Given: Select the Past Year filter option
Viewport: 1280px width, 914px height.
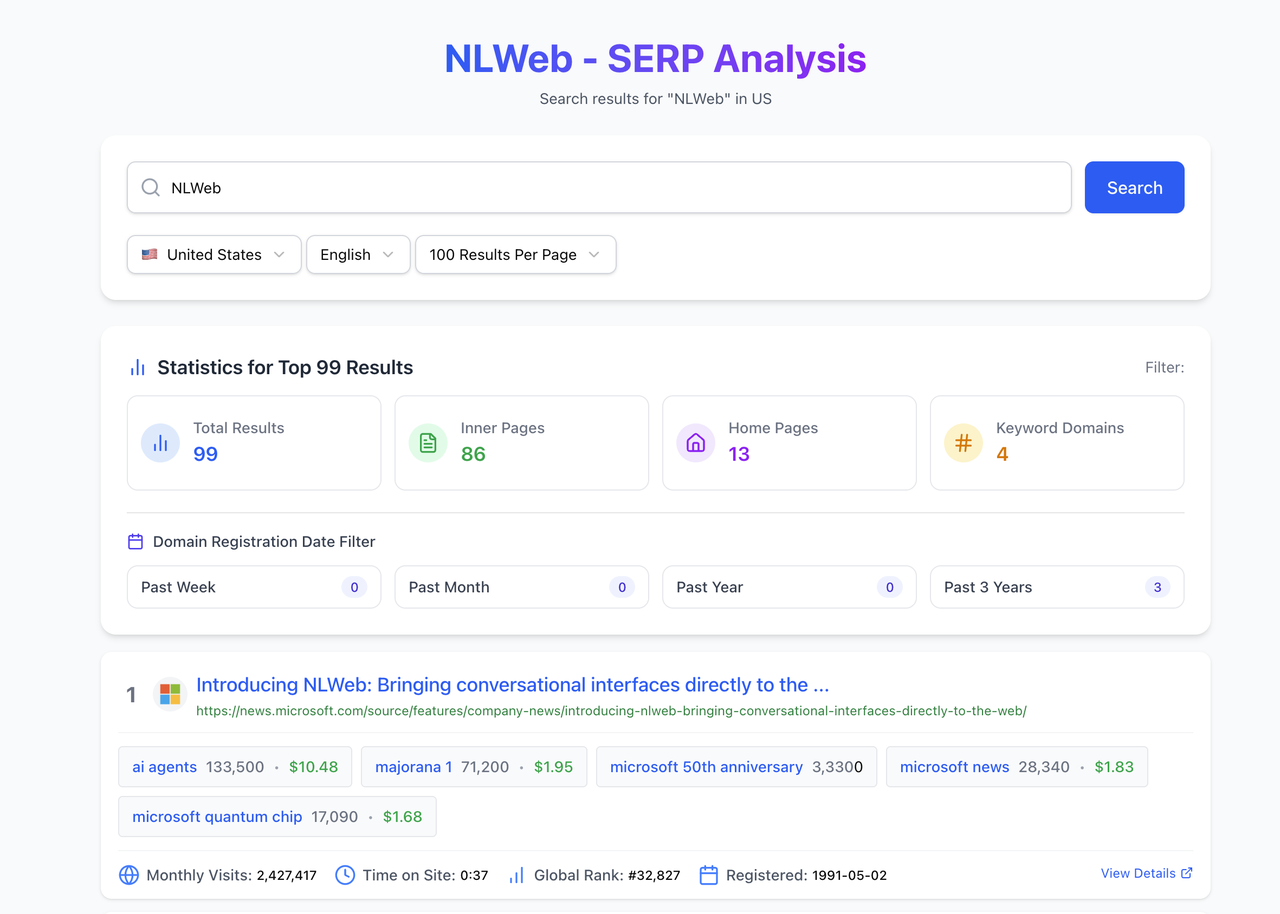Looking at the screenshot, I should tap(789, 587).
